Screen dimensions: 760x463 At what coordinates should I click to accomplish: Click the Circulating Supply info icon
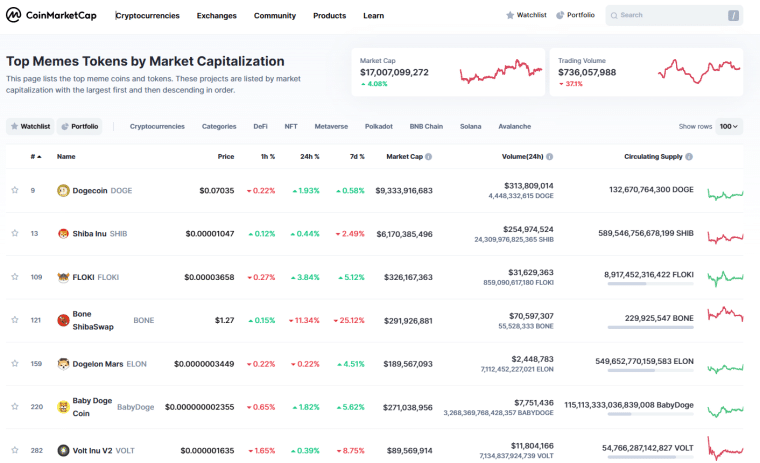(689, 157)
